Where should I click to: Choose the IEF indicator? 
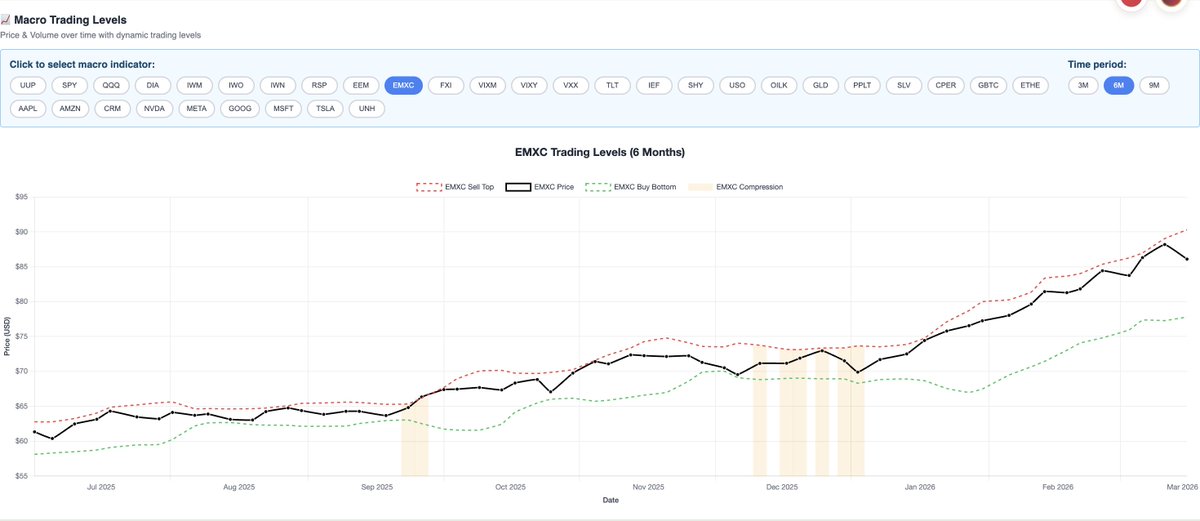click(x=654, y=85)
